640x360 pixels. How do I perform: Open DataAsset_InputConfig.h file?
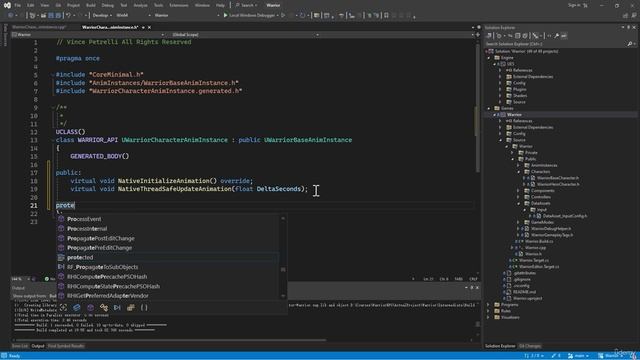[x=565, y=216]
